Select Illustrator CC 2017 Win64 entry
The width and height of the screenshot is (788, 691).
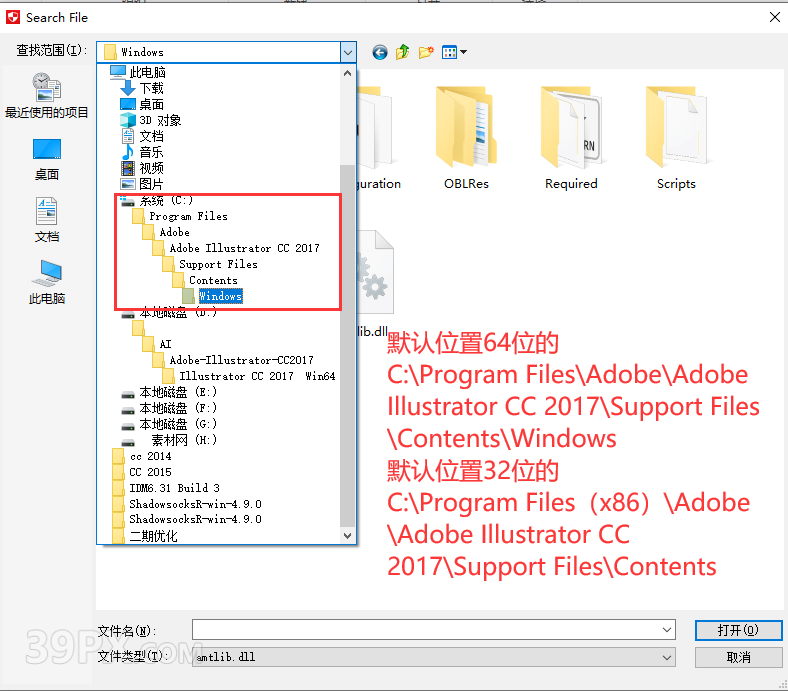tap(249, 376)
